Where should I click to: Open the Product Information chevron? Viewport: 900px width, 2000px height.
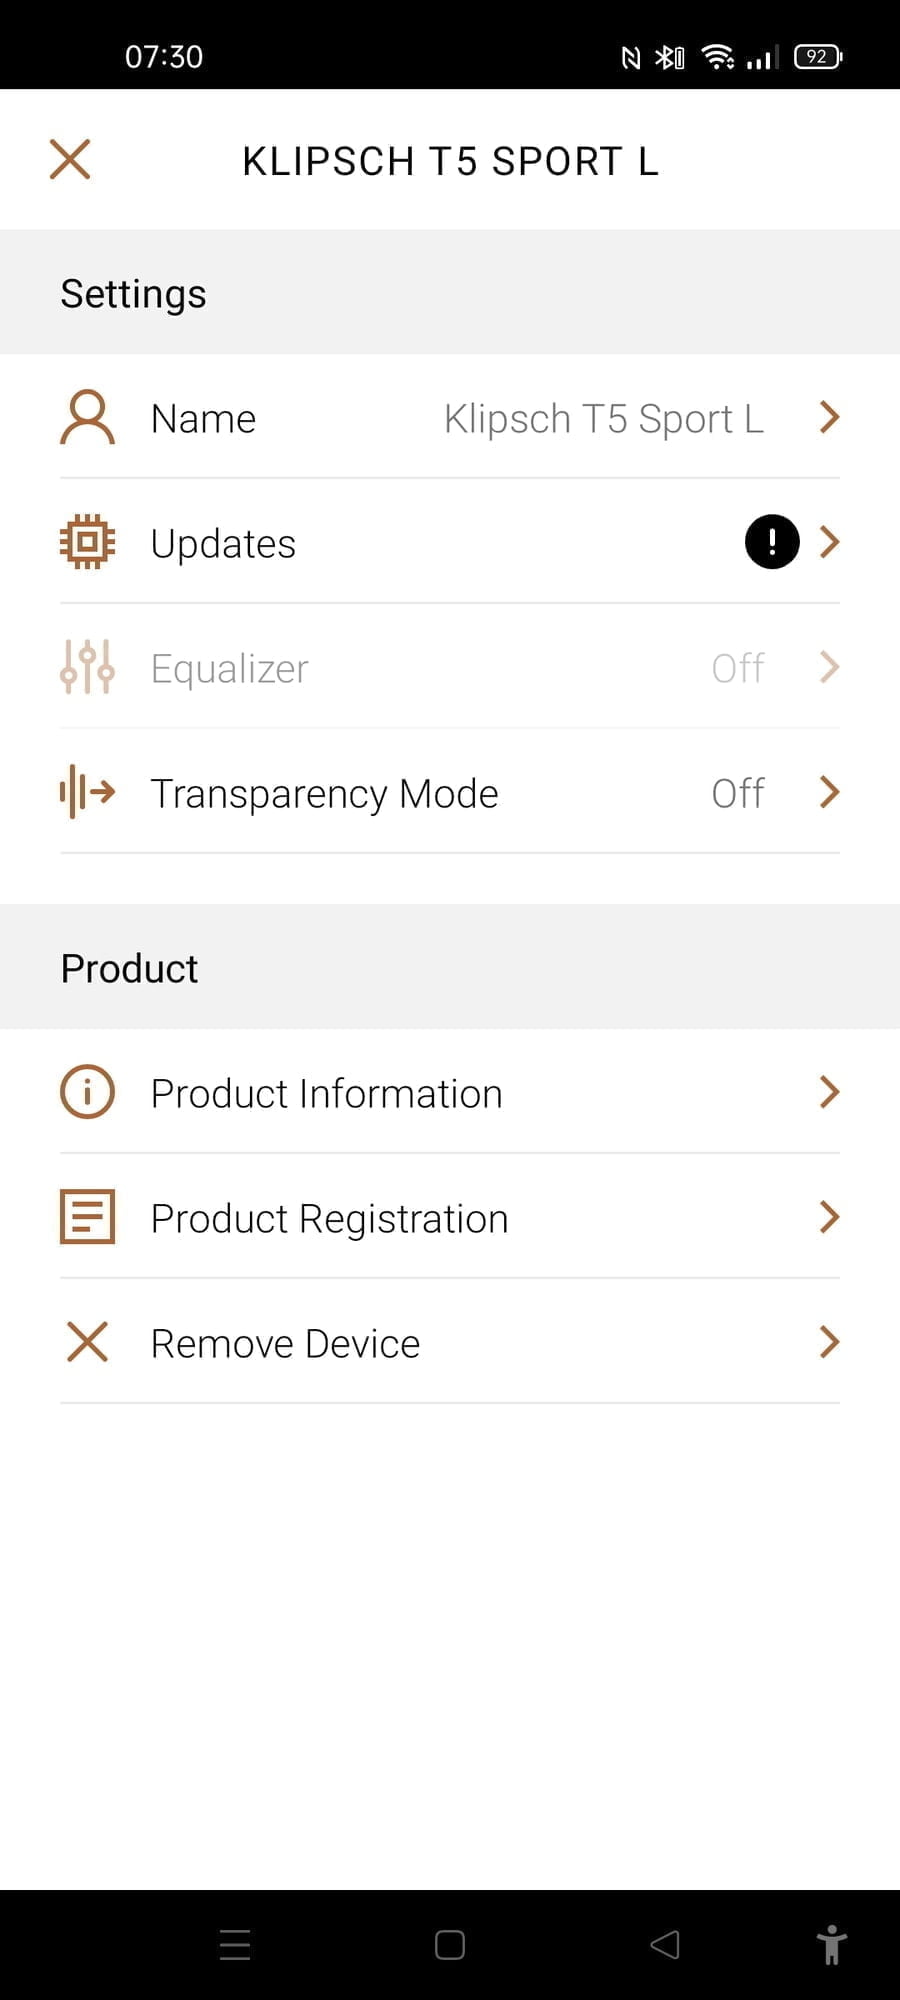coord(829,1092)
